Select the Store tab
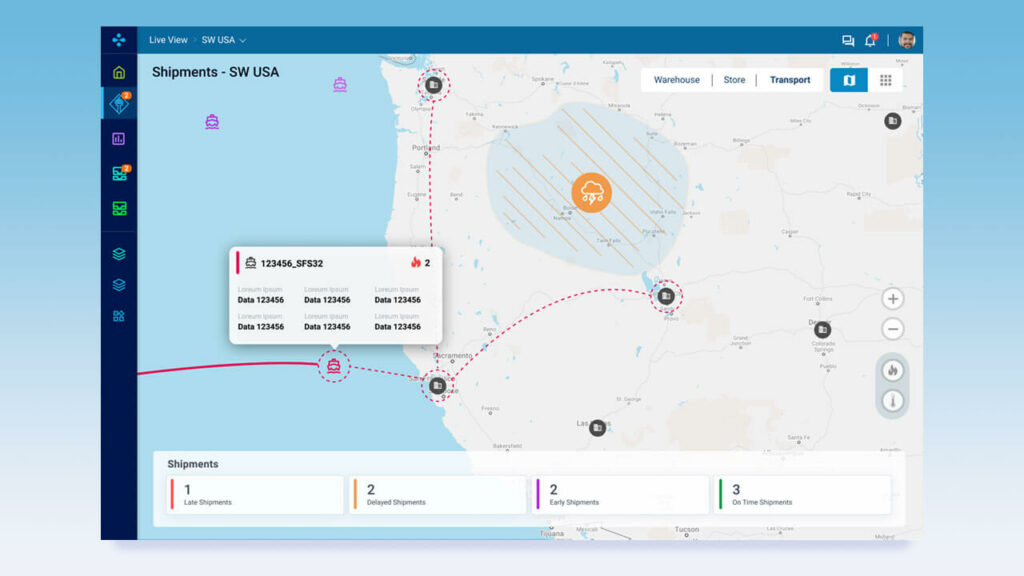1024x576 pixels. point(734,80)
